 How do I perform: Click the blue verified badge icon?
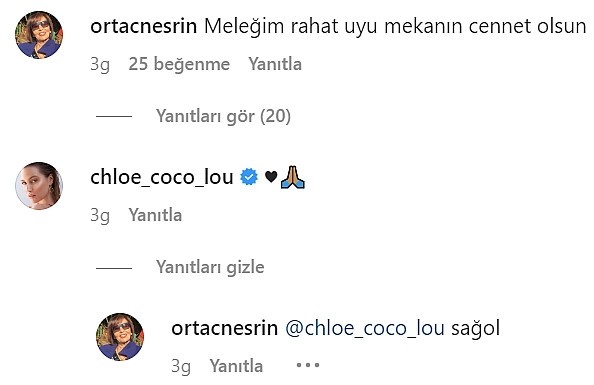pos(249,177)
